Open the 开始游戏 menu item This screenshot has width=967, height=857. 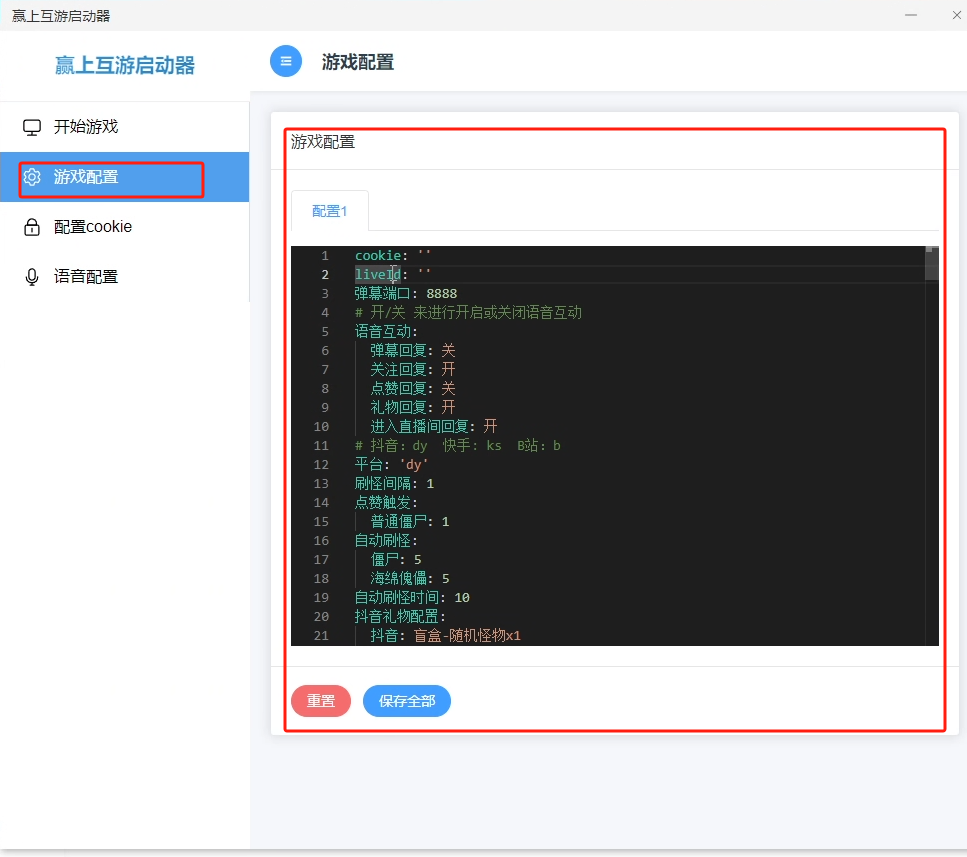click(x=86, y=127)
